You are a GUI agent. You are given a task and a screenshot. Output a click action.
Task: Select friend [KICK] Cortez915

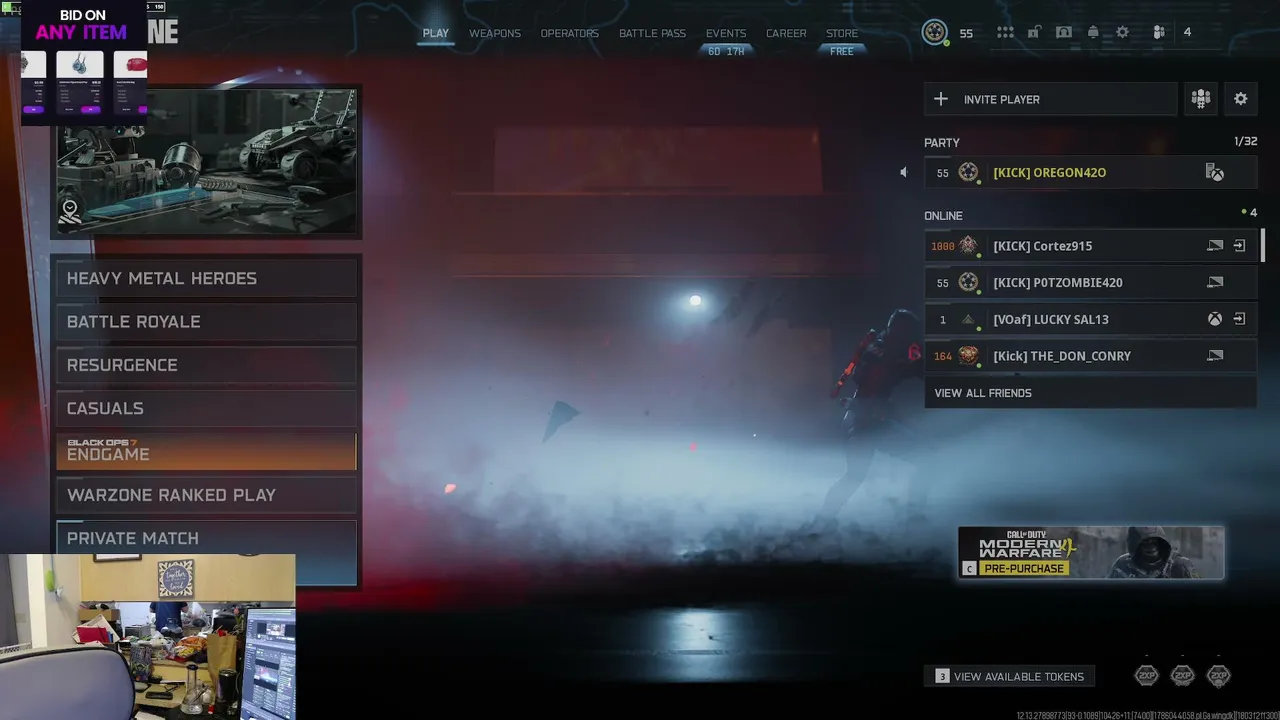tap(1090, 246)
